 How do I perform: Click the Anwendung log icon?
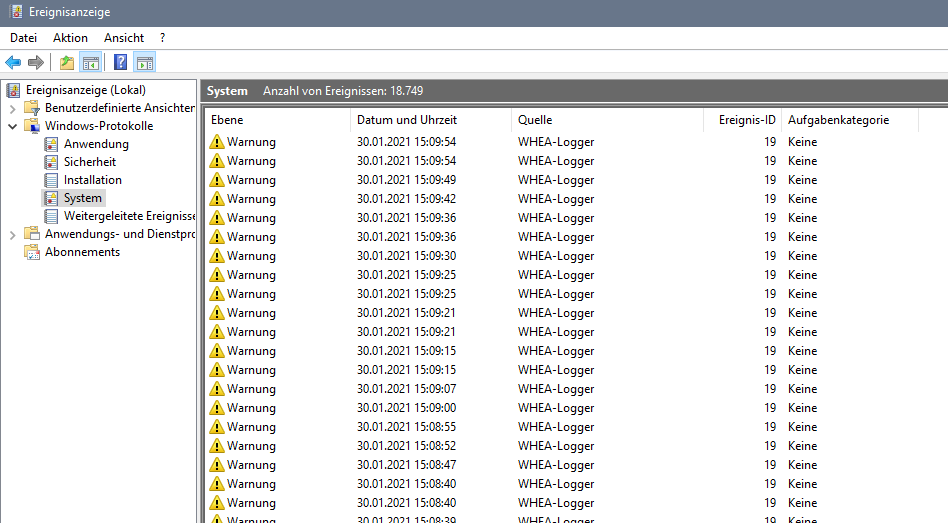coord(51,144)
